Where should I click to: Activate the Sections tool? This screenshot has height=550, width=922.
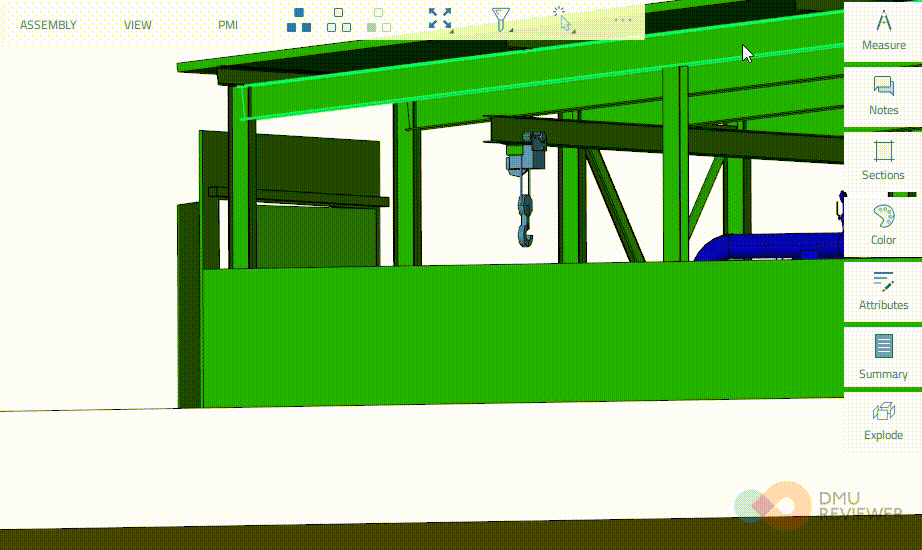tap(883, 161)
